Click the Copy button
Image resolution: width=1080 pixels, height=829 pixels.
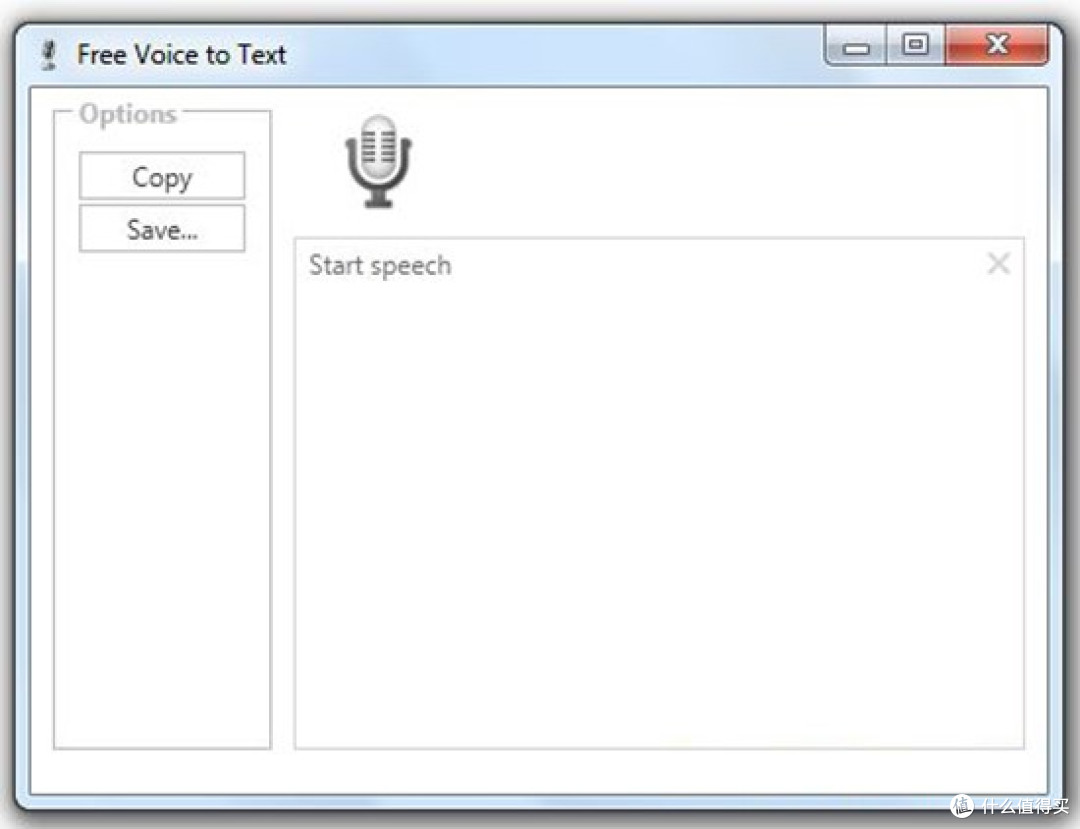(x=162, y=176)
